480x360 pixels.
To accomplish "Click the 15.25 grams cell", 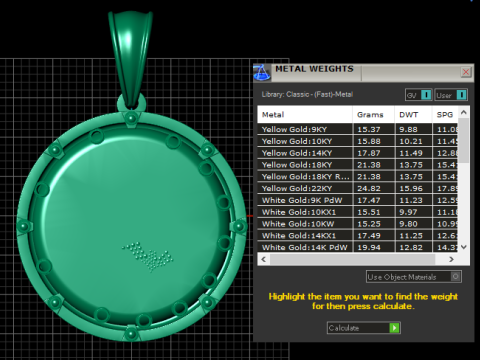I will [374, 224].
